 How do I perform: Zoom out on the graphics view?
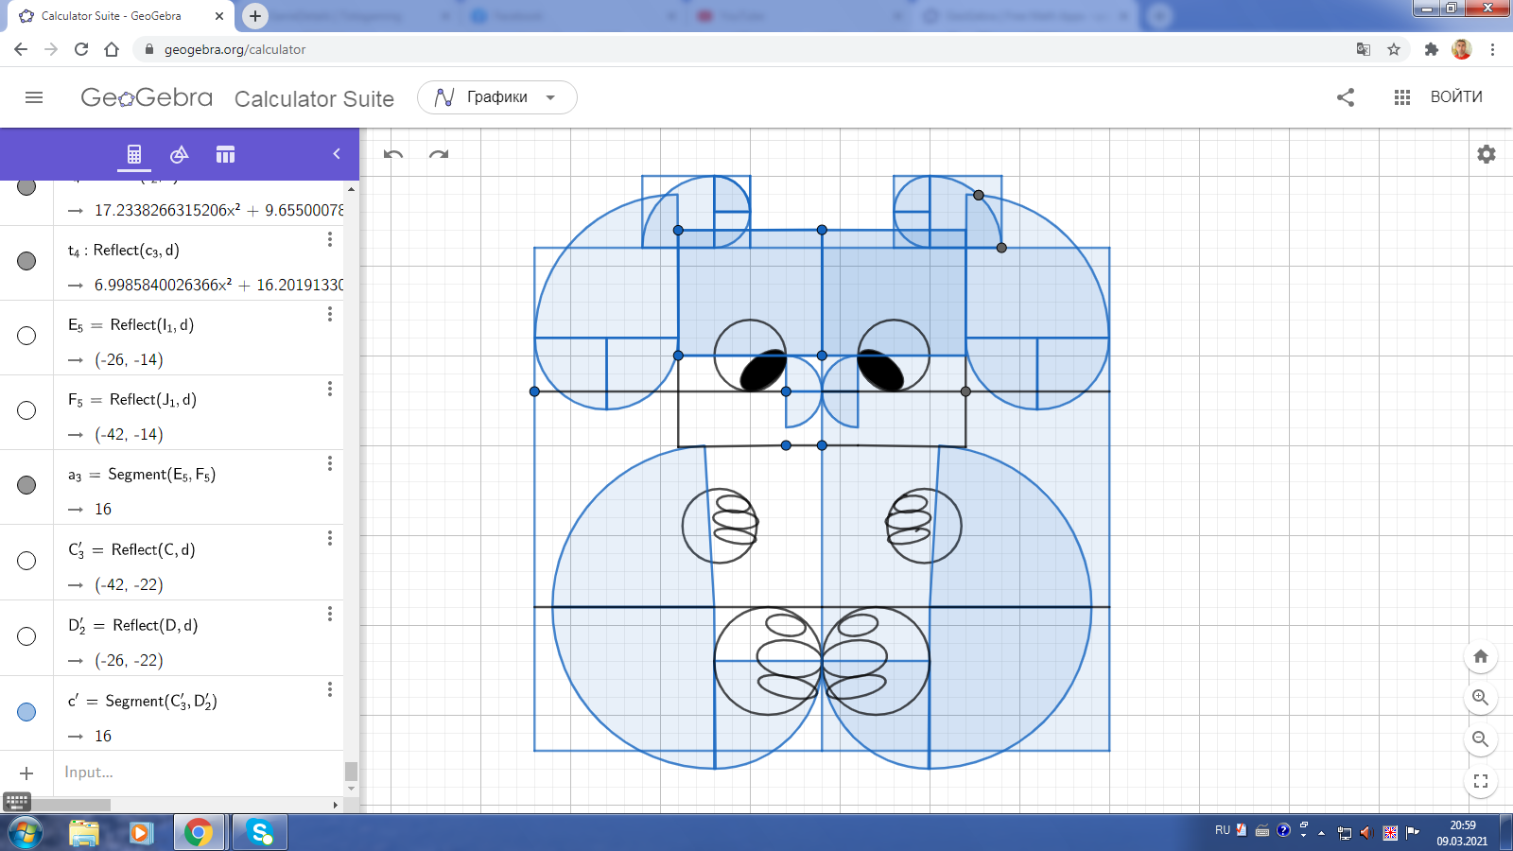[x=1480, y=739]
